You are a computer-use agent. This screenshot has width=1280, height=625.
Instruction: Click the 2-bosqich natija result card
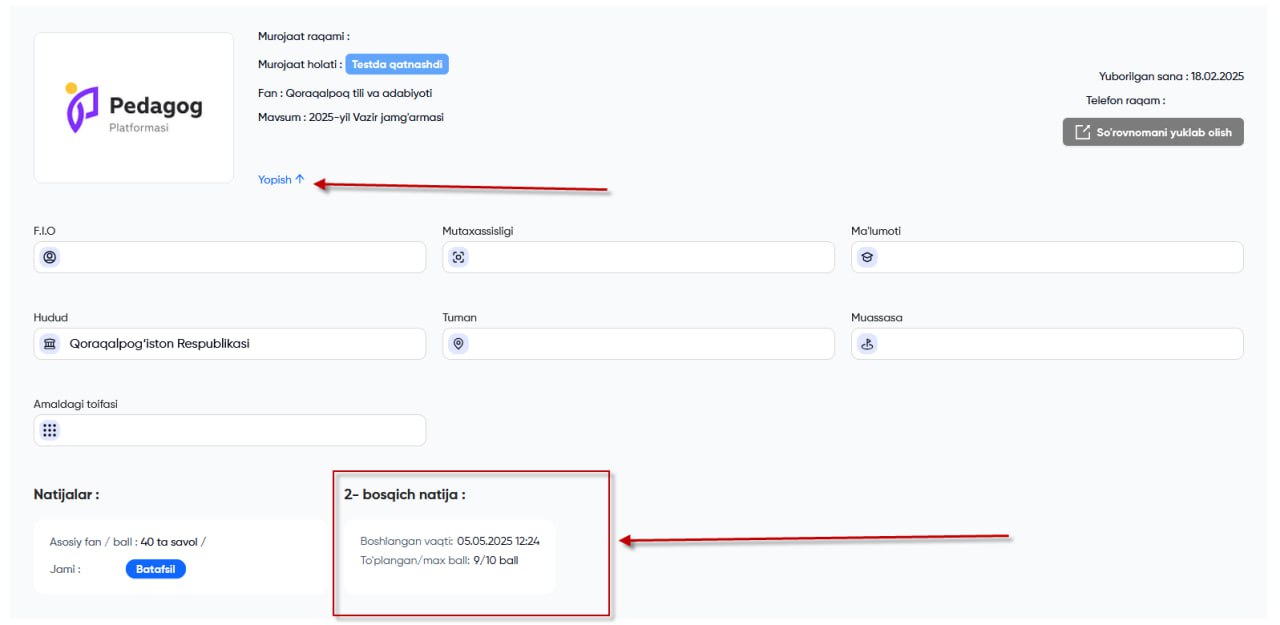click(x=449, y=556)
